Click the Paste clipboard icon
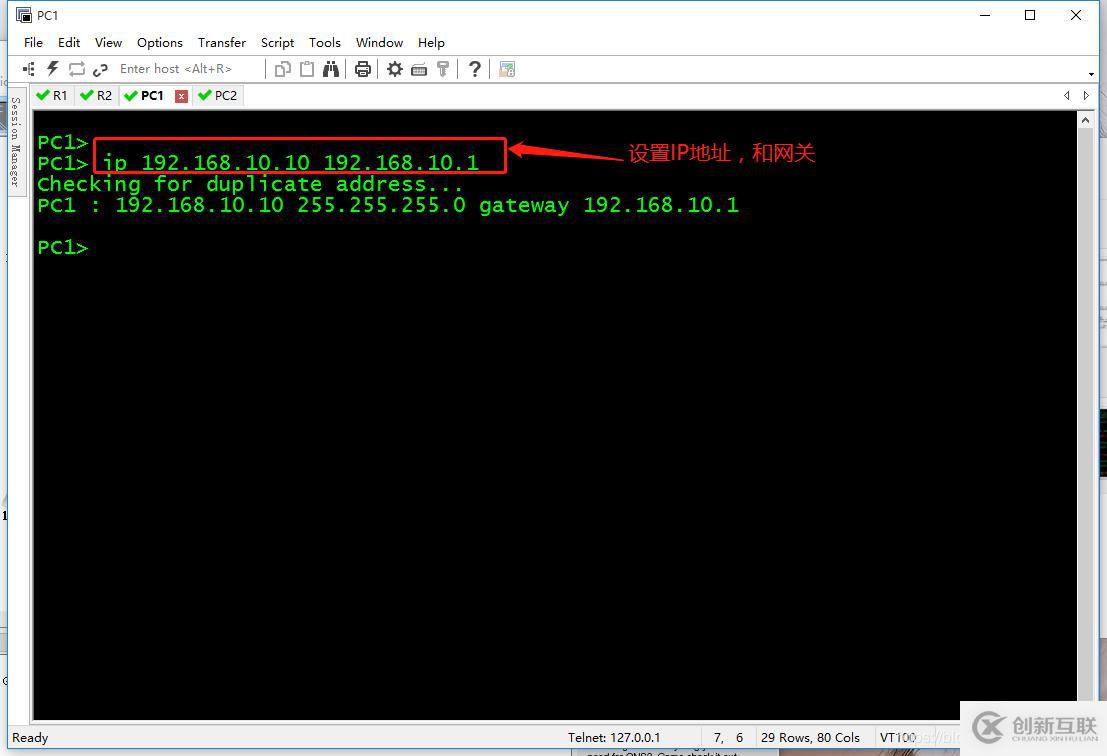This screenshot has width=1107, height=756. pos(306,68)
